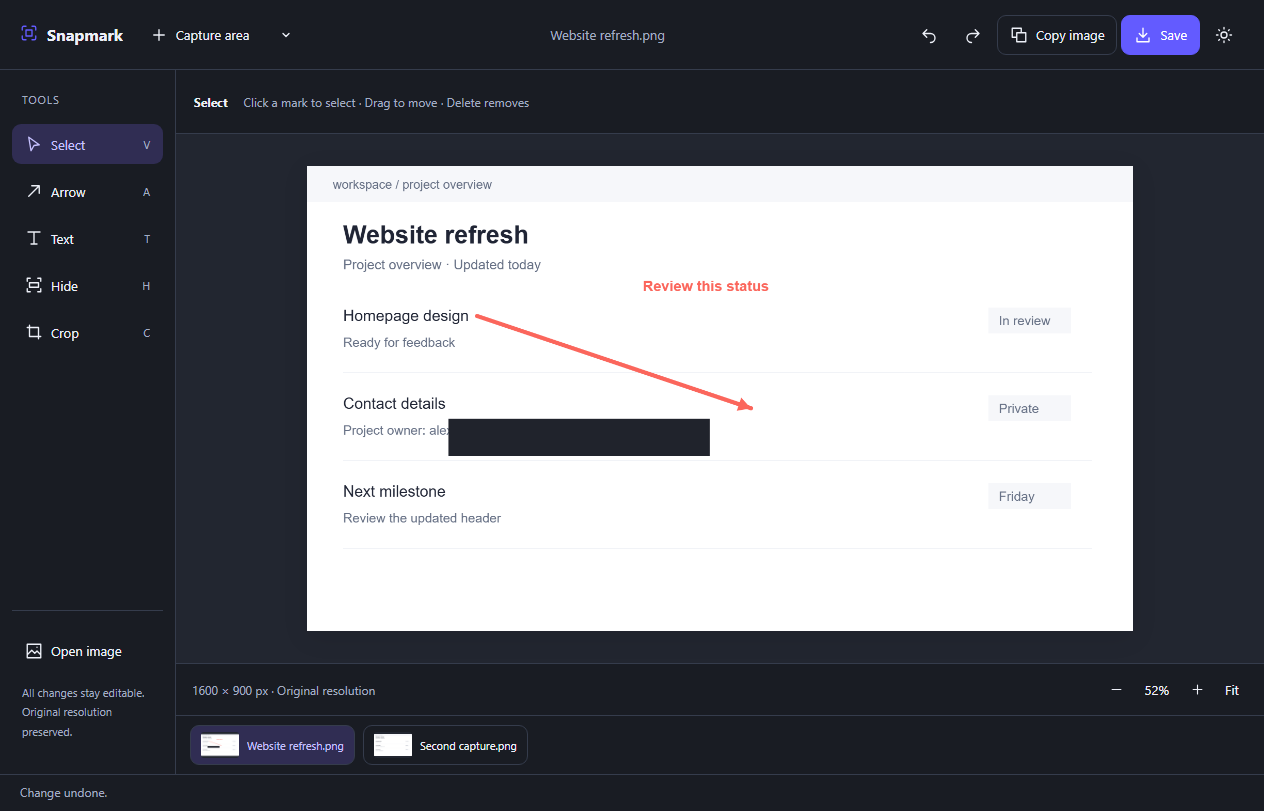
Task: Click the Website refresh.png thumbnail image
Action: coord(220,745)
